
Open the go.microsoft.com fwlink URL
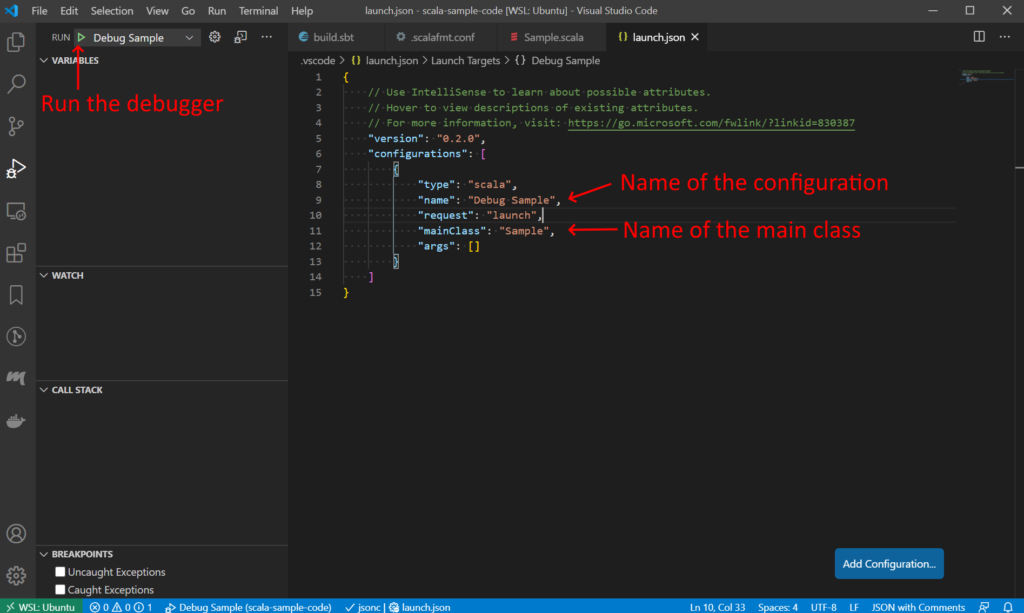(710, 123)
